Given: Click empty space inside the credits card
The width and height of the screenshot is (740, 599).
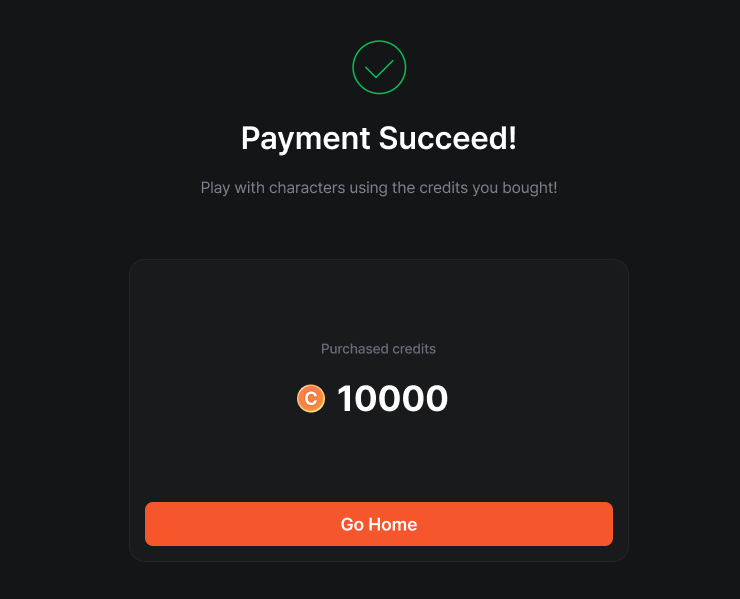Looking at the screenshot, I should coord(220,300).
